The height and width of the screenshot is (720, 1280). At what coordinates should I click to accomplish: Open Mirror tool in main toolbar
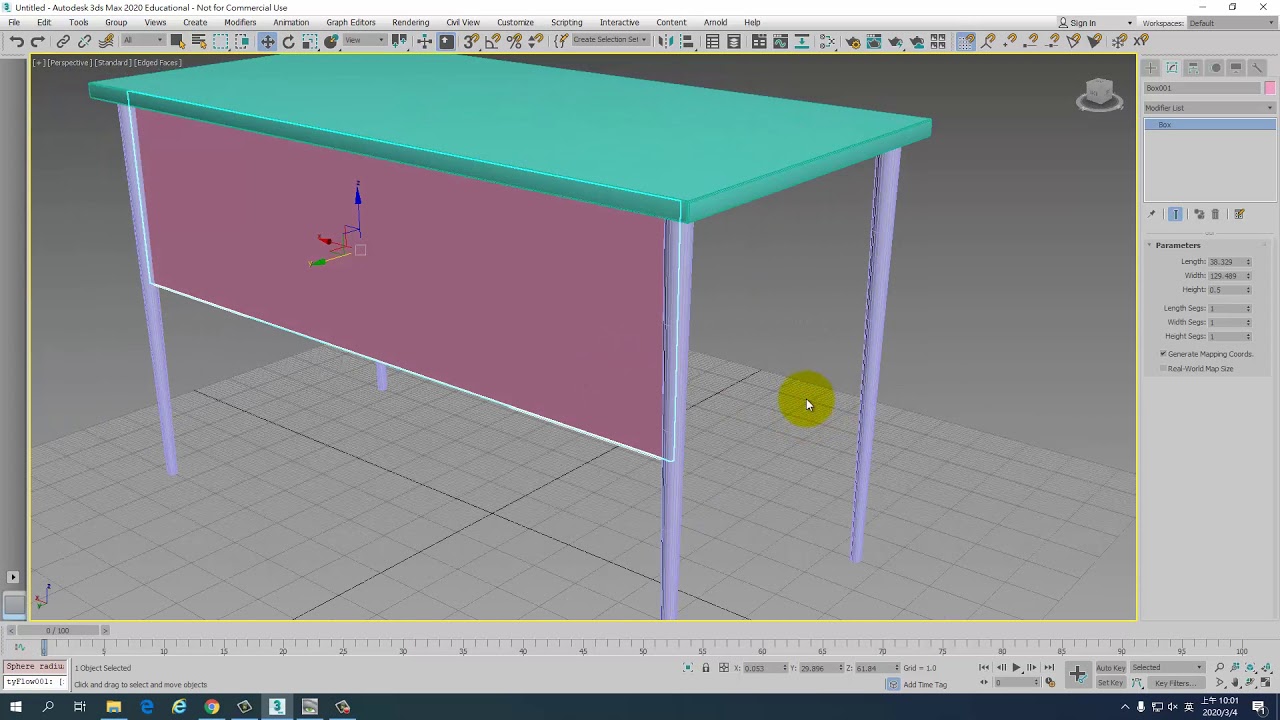(x=665, y=41)
